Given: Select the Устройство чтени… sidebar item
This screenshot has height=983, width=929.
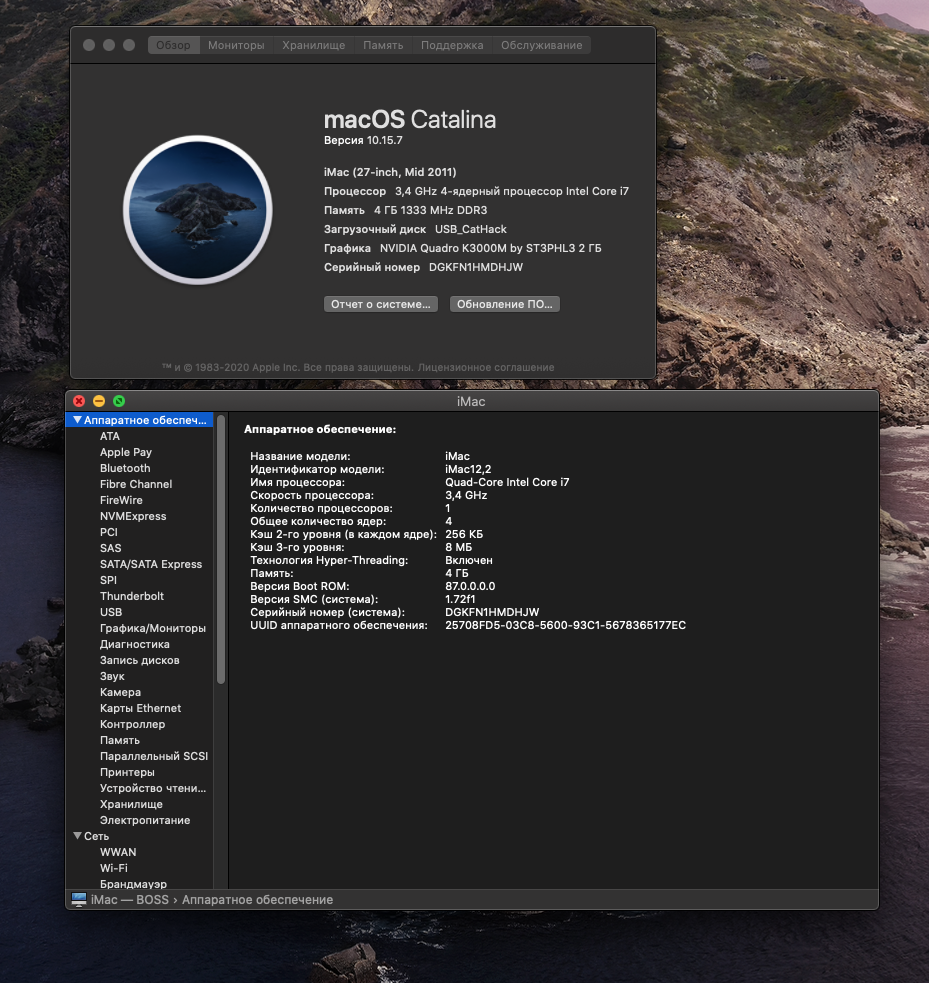Looking at the screenshot, I should (x=152, y=788).
